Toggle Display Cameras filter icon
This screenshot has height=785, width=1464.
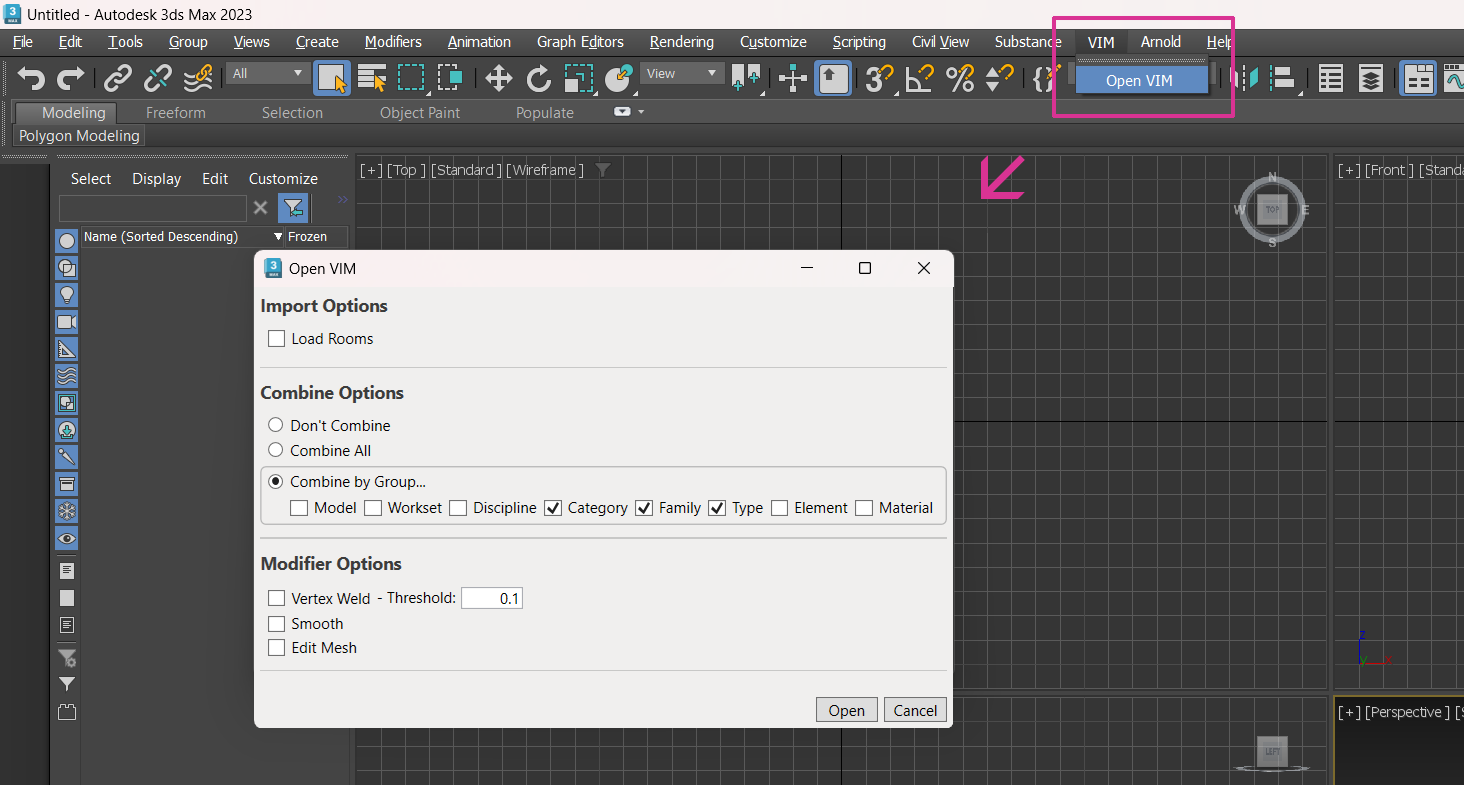coord(67,322)
